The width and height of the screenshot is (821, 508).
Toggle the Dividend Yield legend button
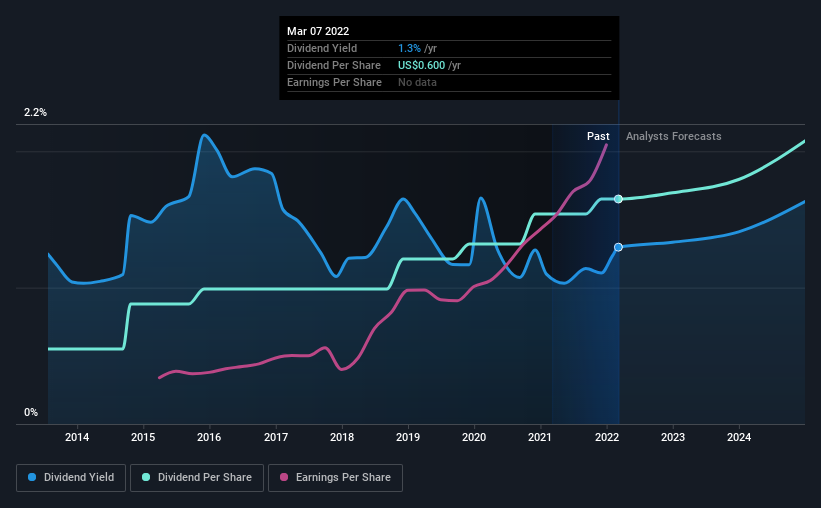click(71, 478)
